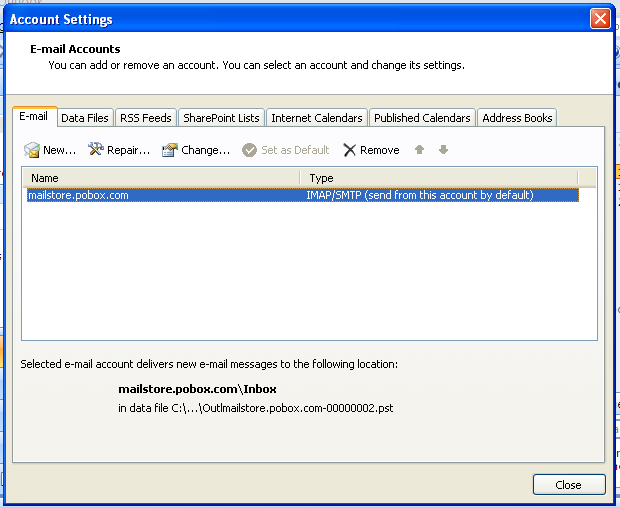Switch to the Data Files tab
The height and width of the screenshot is (508, 620).
click(x=85, y=118)
